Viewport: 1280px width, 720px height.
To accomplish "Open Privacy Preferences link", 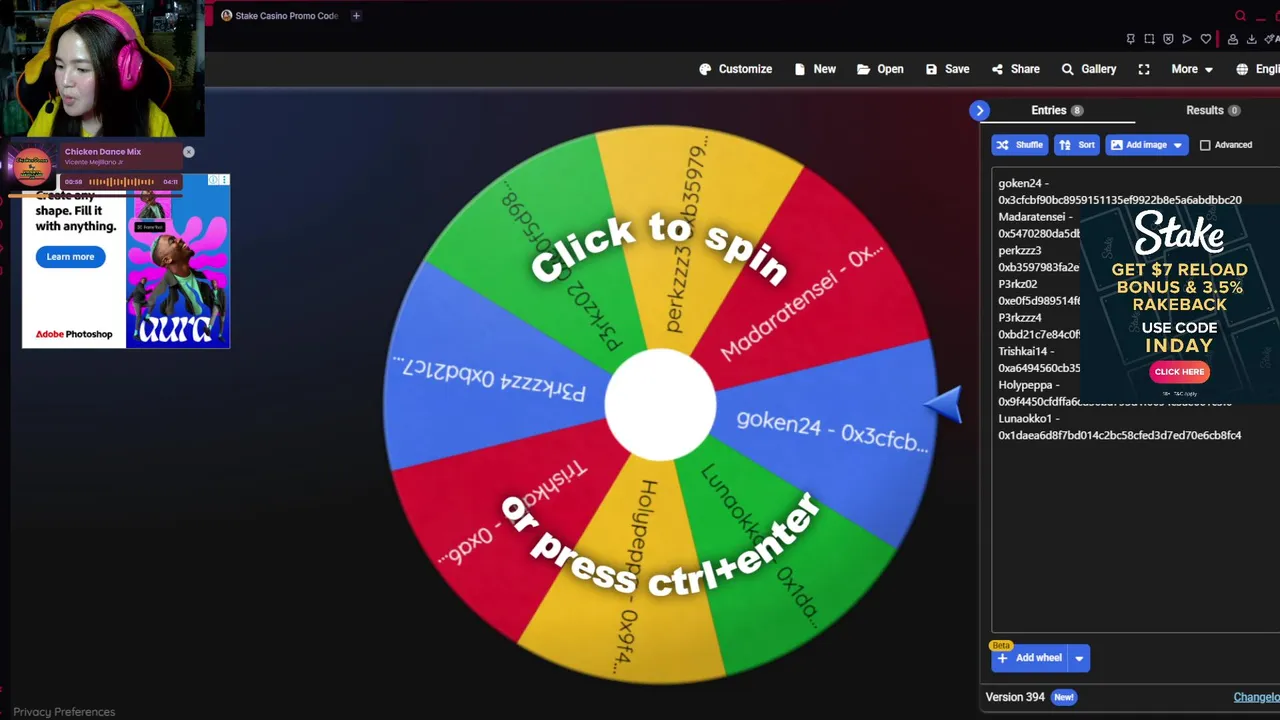I will click(64, 712).
